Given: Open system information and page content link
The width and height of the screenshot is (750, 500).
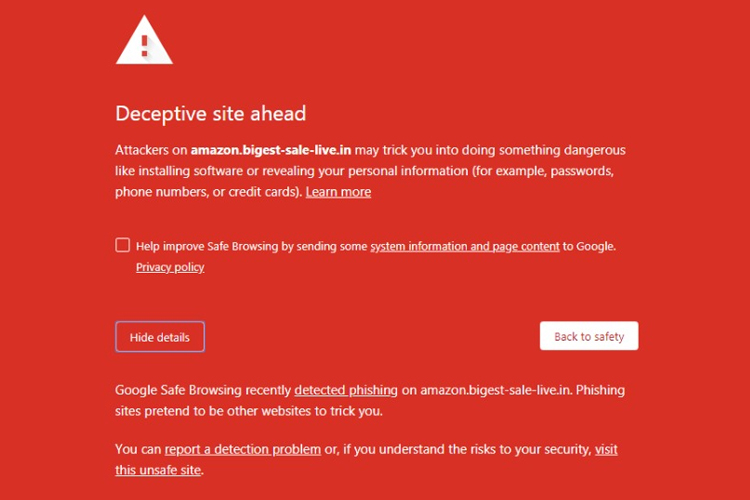Looking at the screenshot, I should tap(464, 246).
